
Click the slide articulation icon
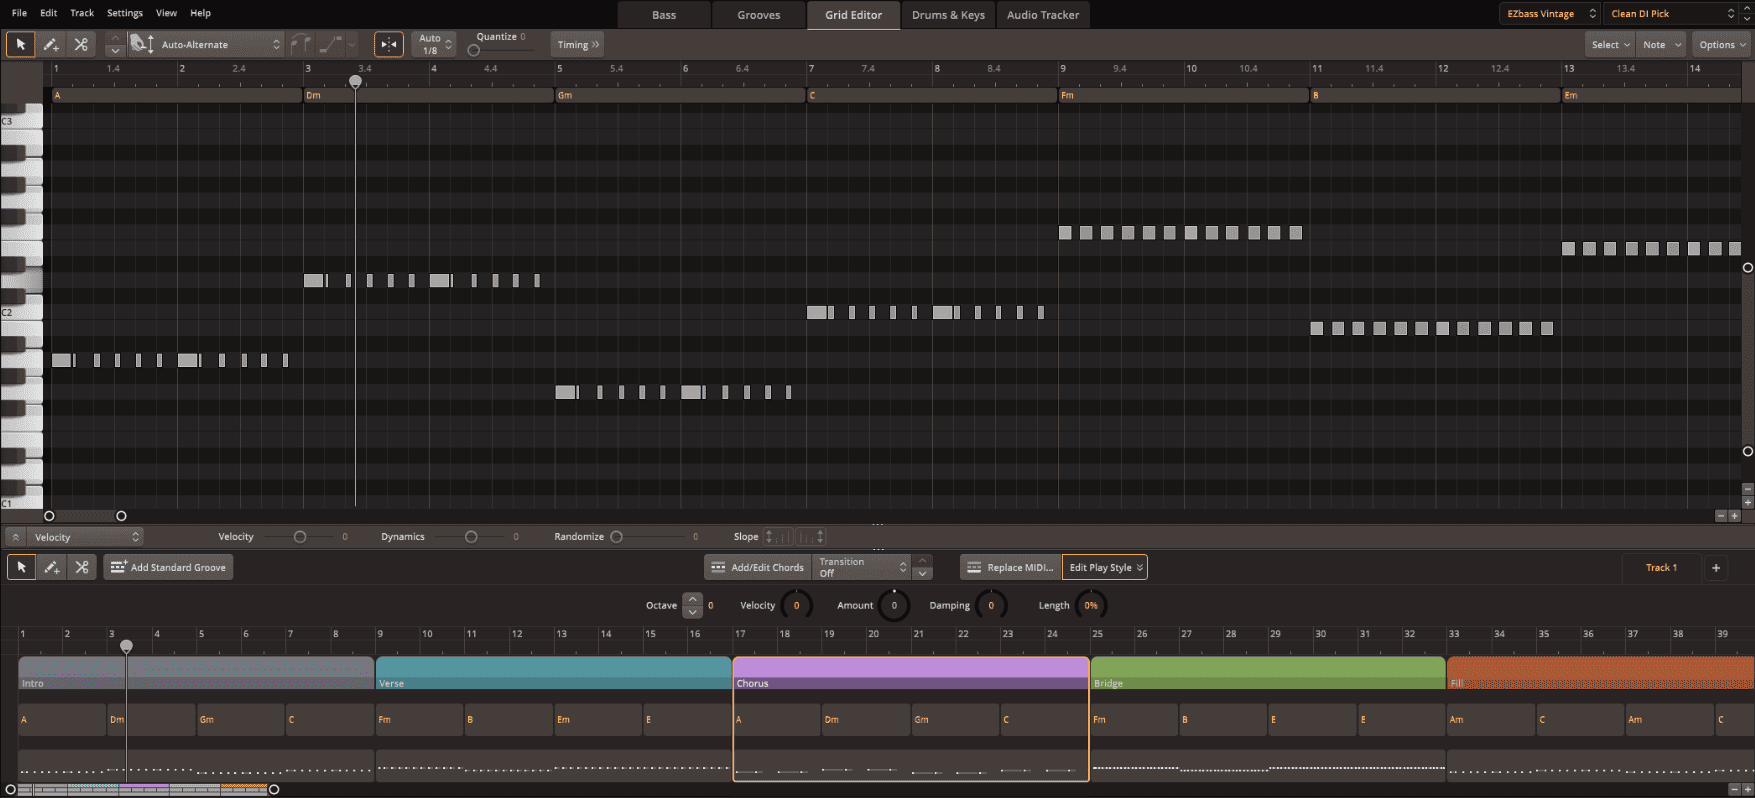(330, 44)
